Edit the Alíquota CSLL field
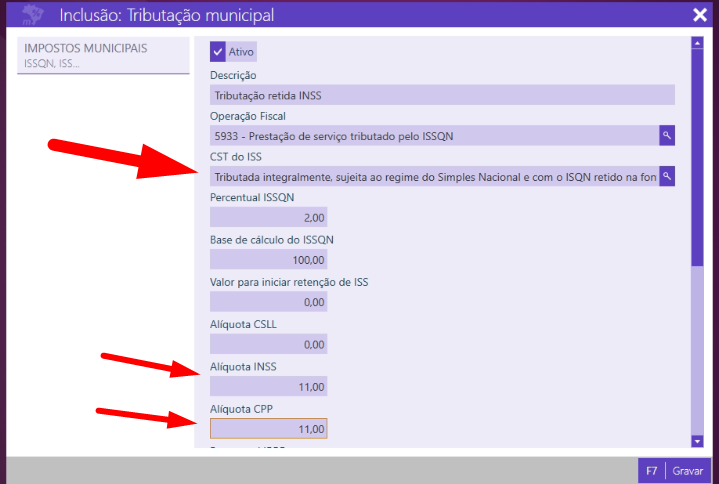Image resolution: width=719 pixels, height=484 pixels. click(x=268, y=343)
